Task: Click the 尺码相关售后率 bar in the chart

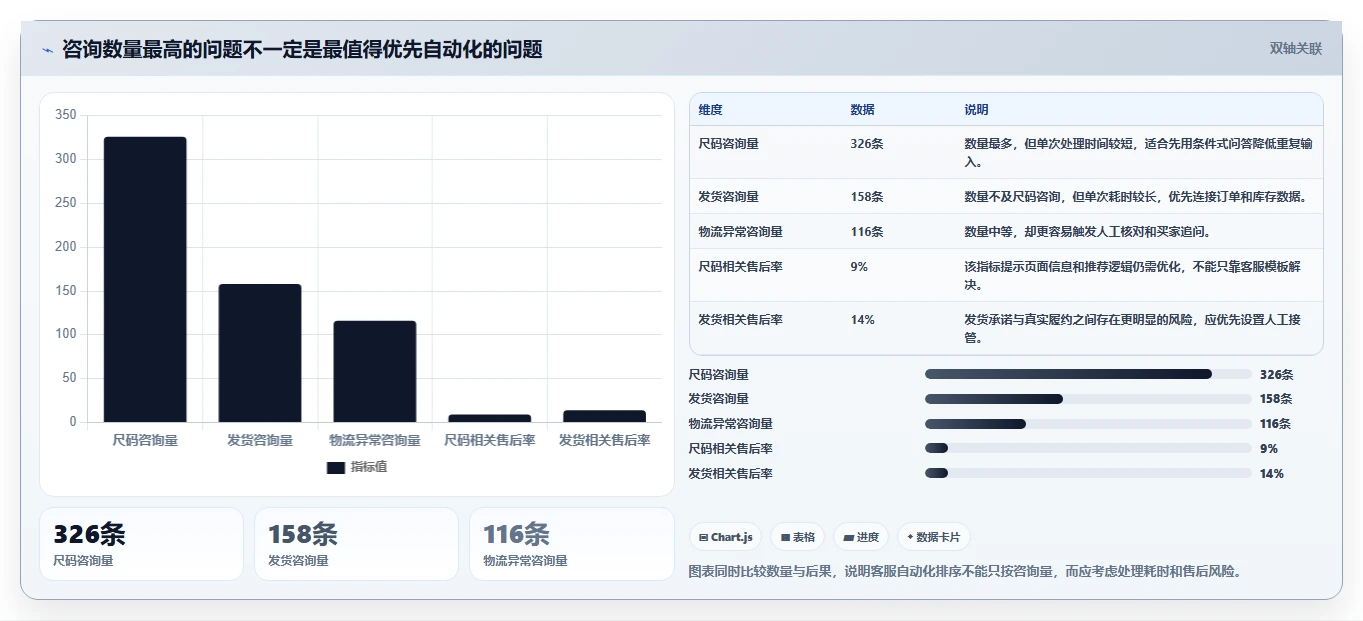Action: 490,418
